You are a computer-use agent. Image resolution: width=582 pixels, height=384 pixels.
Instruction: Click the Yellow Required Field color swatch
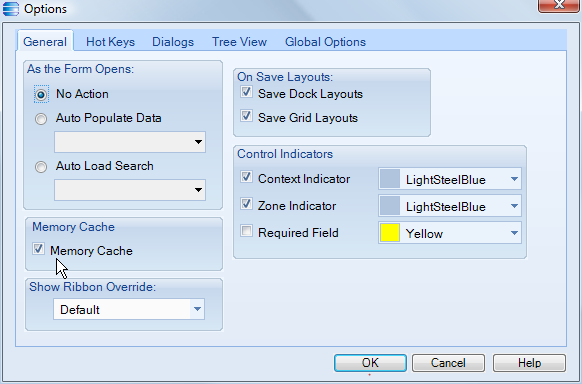390,233
